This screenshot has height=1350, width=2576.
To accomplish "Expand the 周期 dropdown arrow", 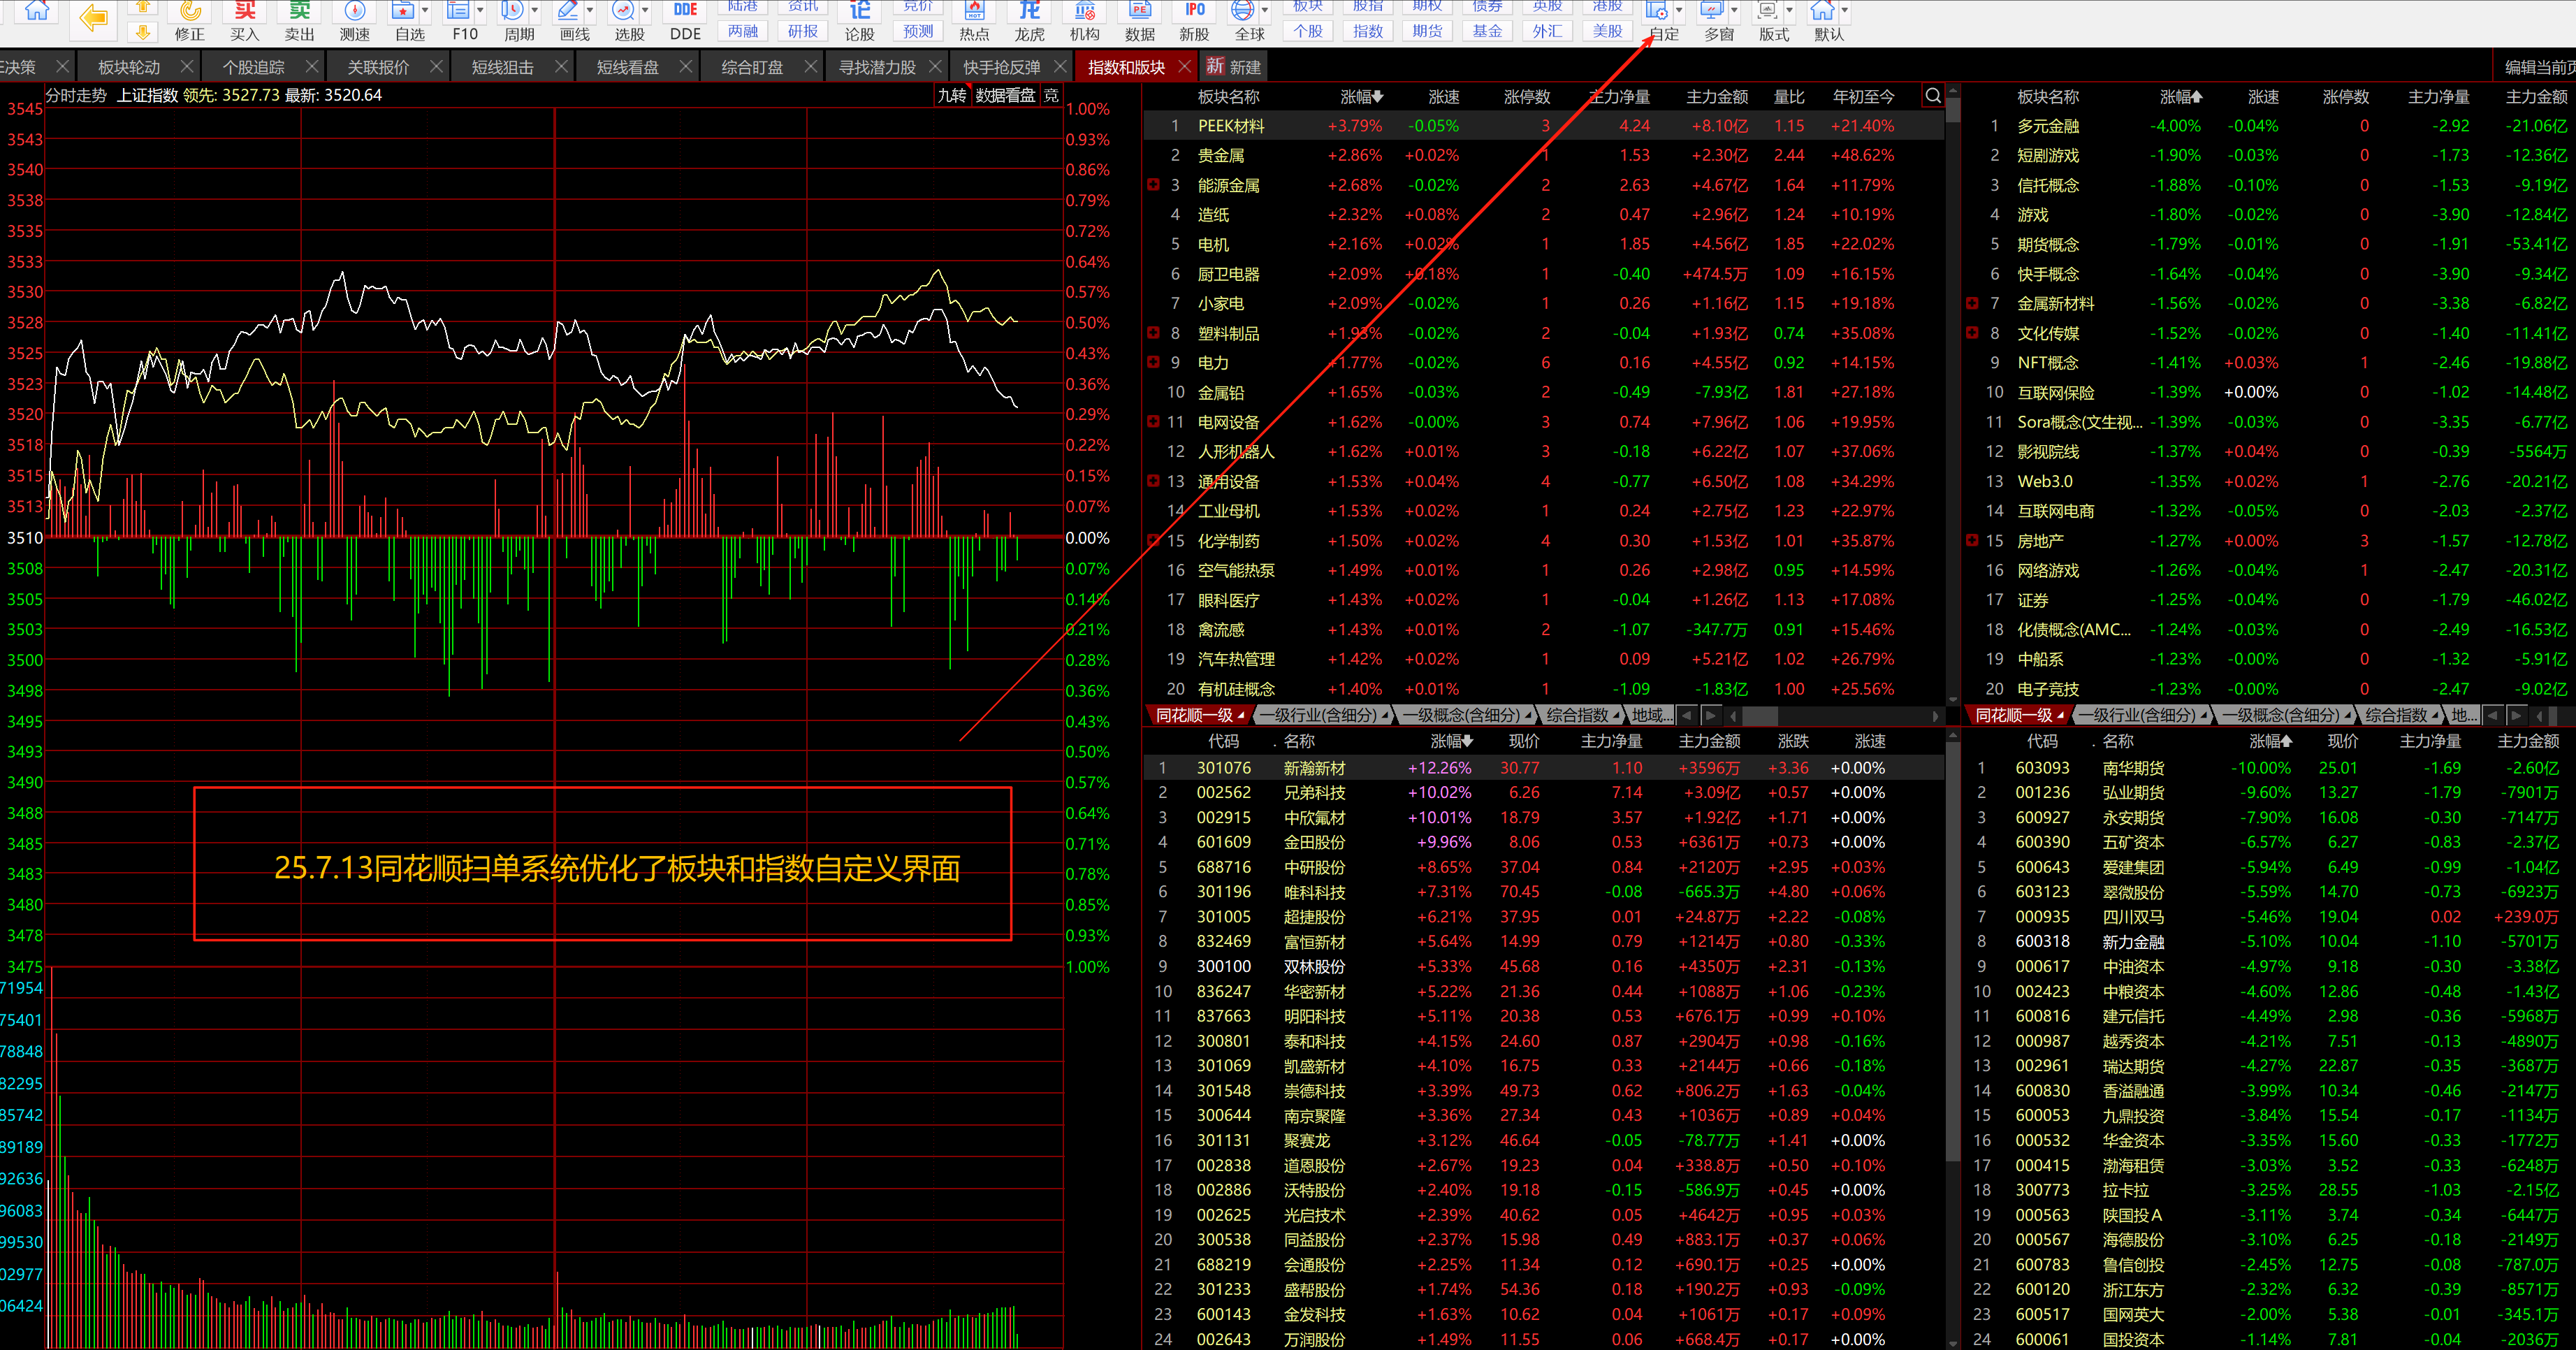I will tap(536, 11).
